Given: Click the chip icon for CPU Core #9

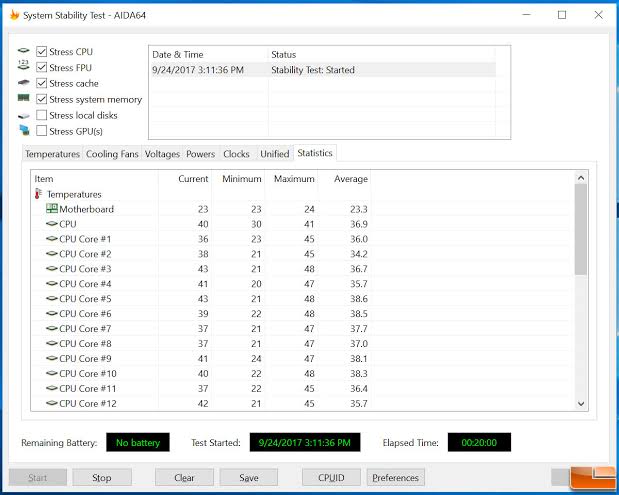Looking at the screenshot, I should tap(52, 358).
